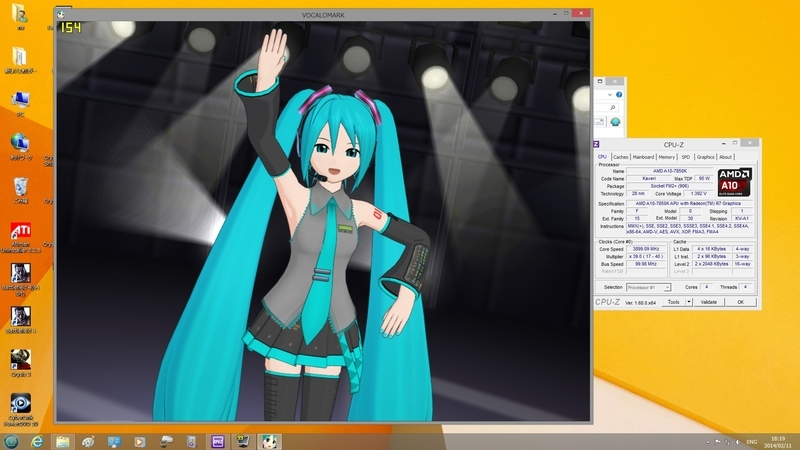The height and width of the screenshot is (450, 800).
Task: Click the processor Name field AMD A10-7850K
Action: pyautogui.click(x=670, y=171)
